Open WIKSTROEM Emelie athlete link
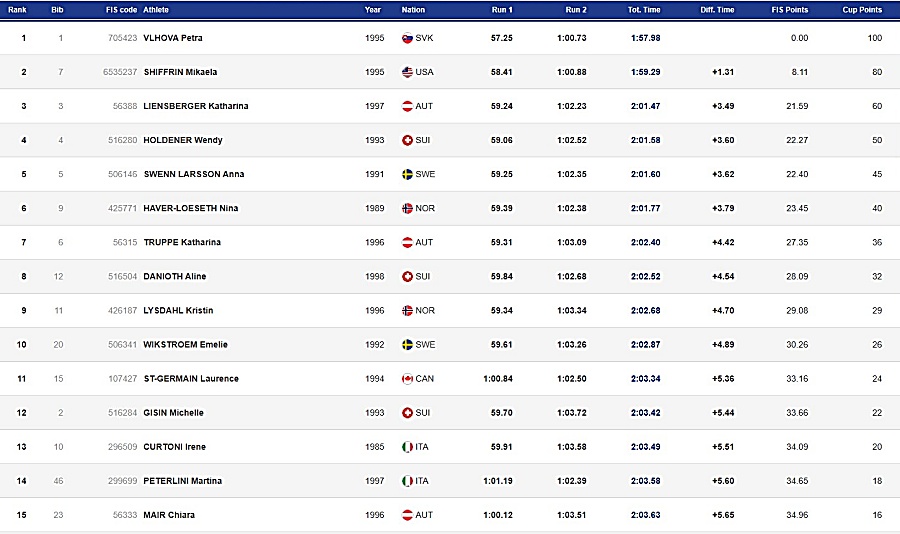 tap(185, 345)
